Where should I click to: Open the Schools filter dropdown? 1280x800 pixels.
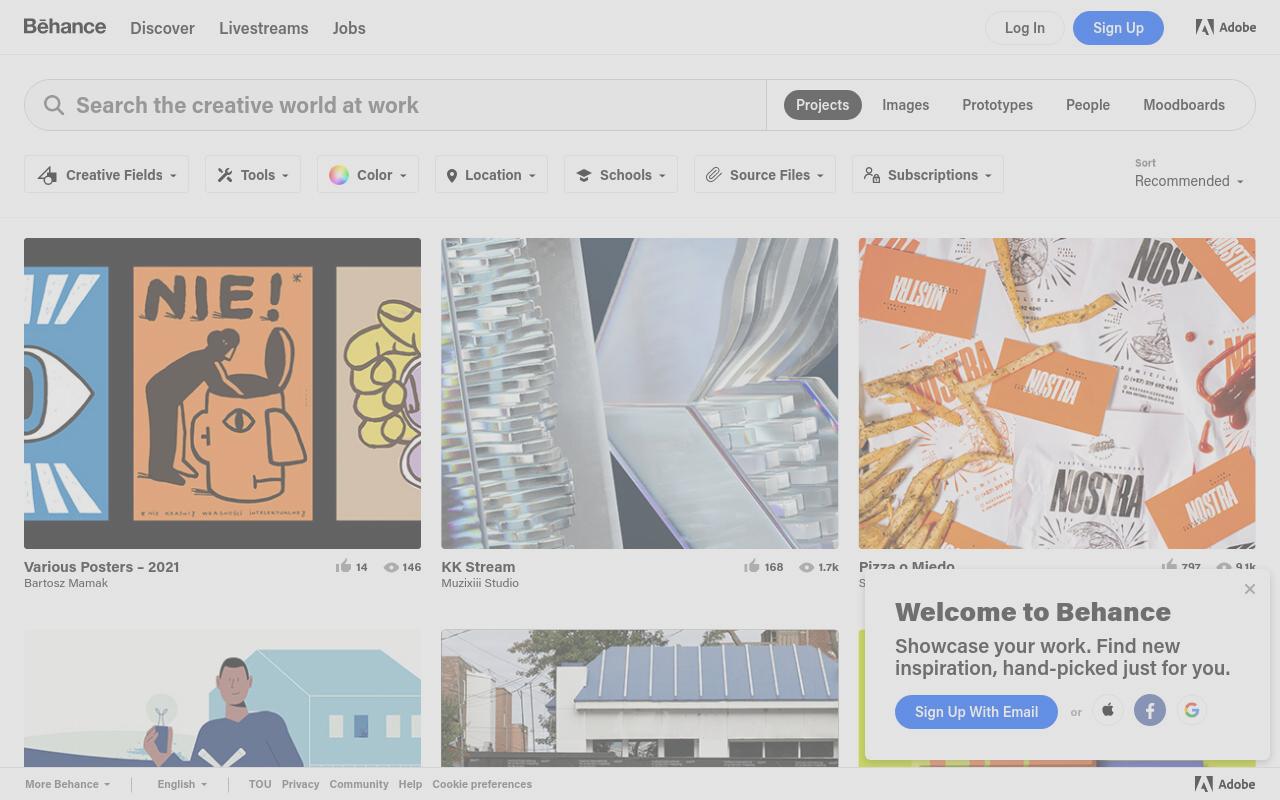[621, 175]
